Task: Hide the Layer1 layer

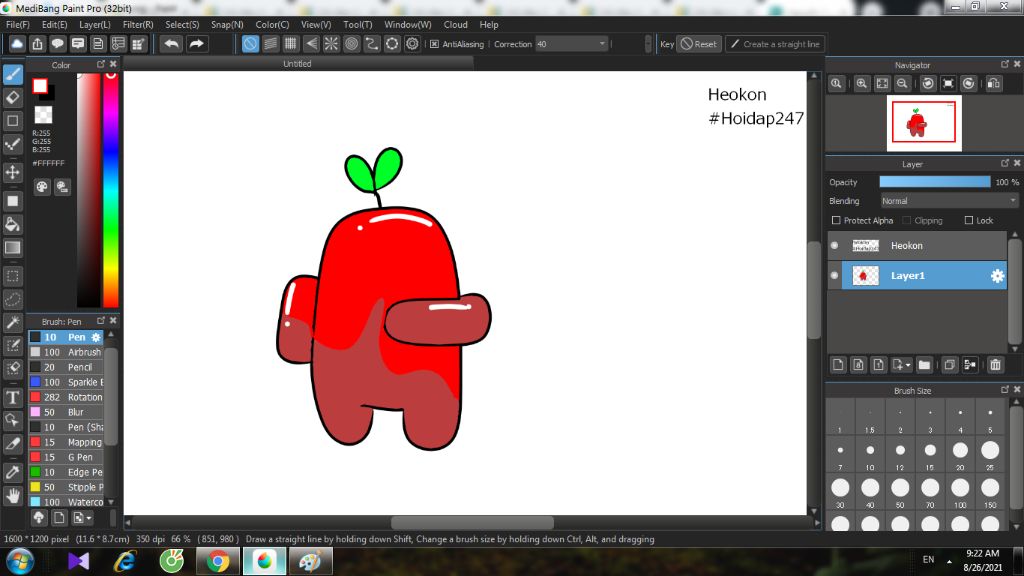Action: tap(835, 276)
